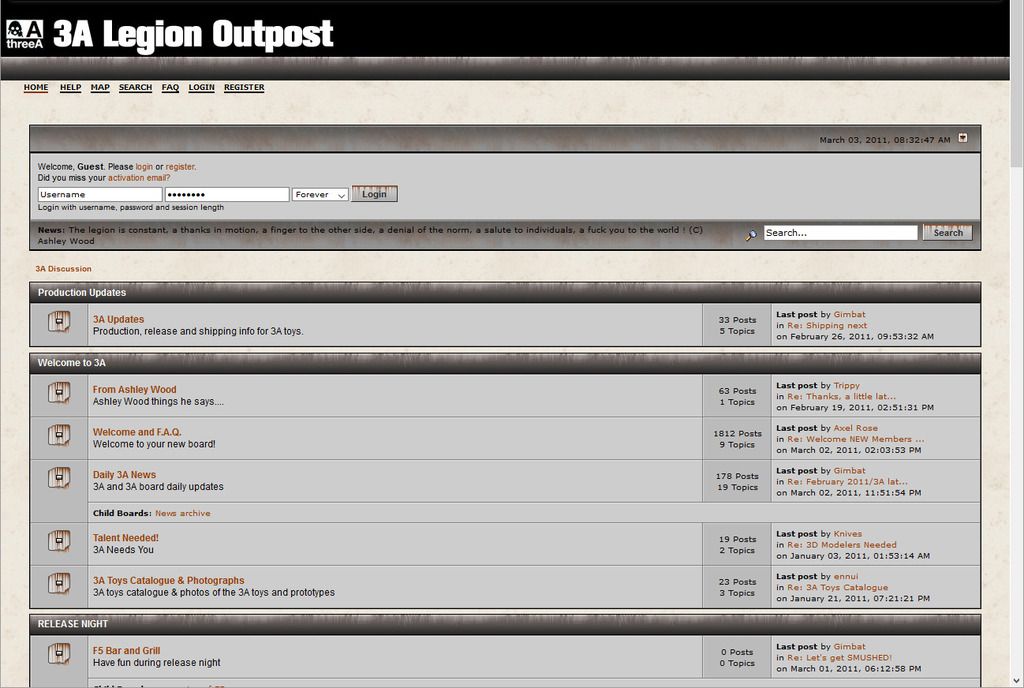The width and height of the screenshot is (1024, 688).
Task: Open the Re: 3D Modelers Needed post
Action: [x=842, y=545]
